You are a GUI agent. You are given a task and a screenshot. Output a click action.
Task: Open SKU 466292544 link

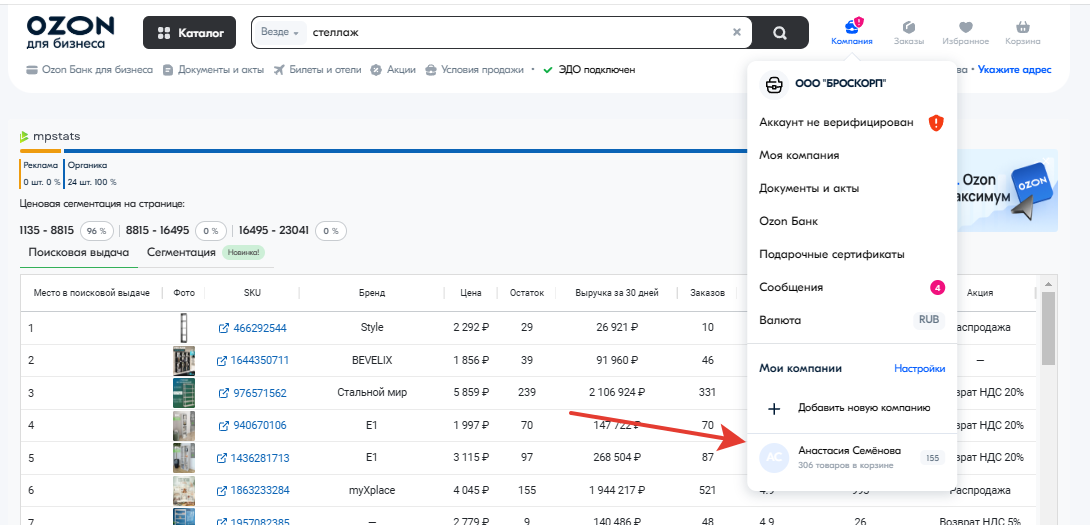(260, 328)
